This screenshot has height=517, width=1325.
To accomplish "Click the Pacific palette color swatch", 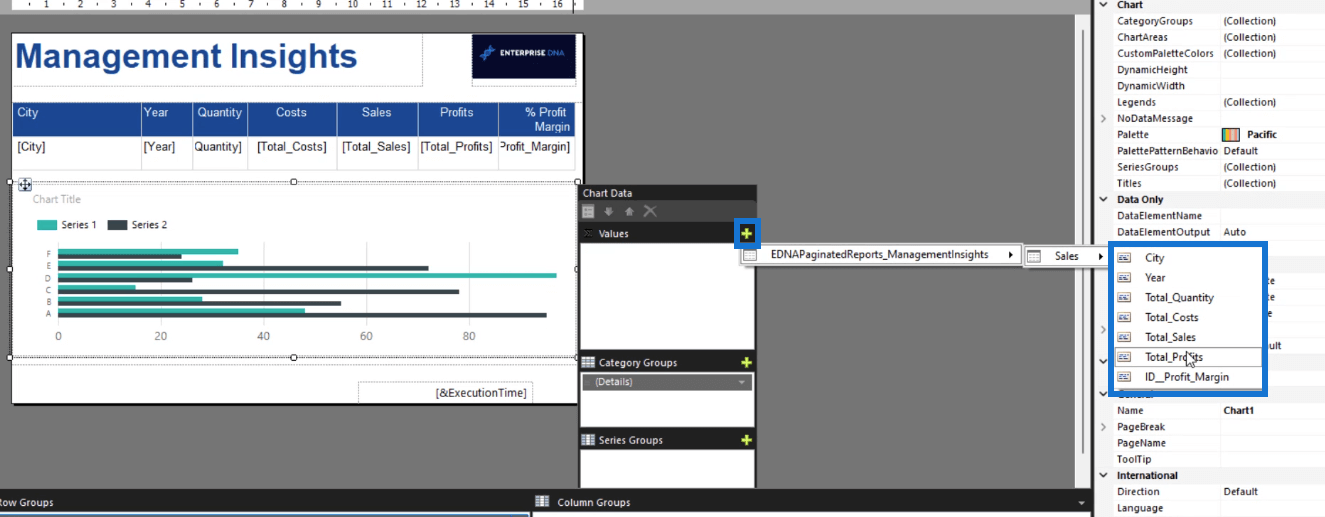I will coord(1231,134).
